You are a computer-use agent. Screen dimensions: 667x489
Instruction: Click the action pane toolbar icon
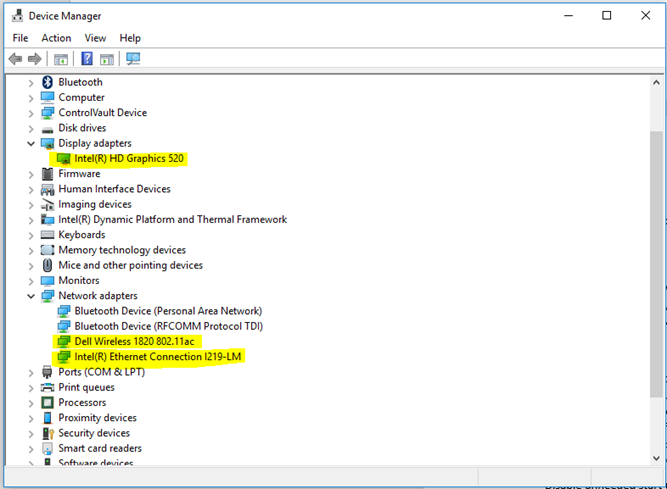(x=107, y=59)
